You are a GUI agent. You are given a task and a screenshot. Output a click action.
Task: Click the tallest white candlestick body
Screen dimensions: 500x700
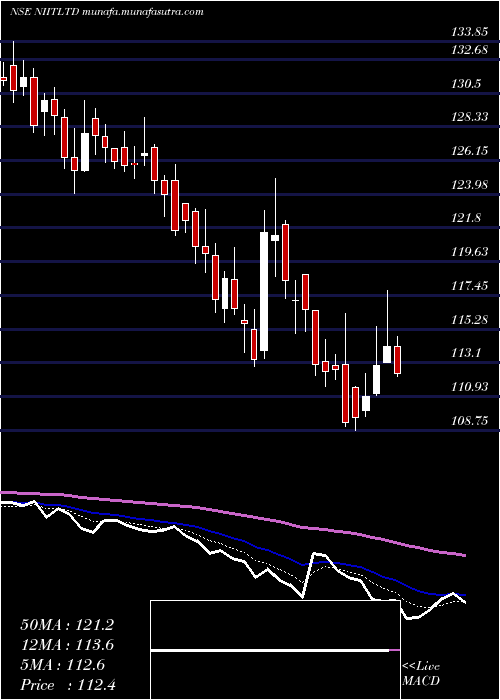(x=264, y=291)
